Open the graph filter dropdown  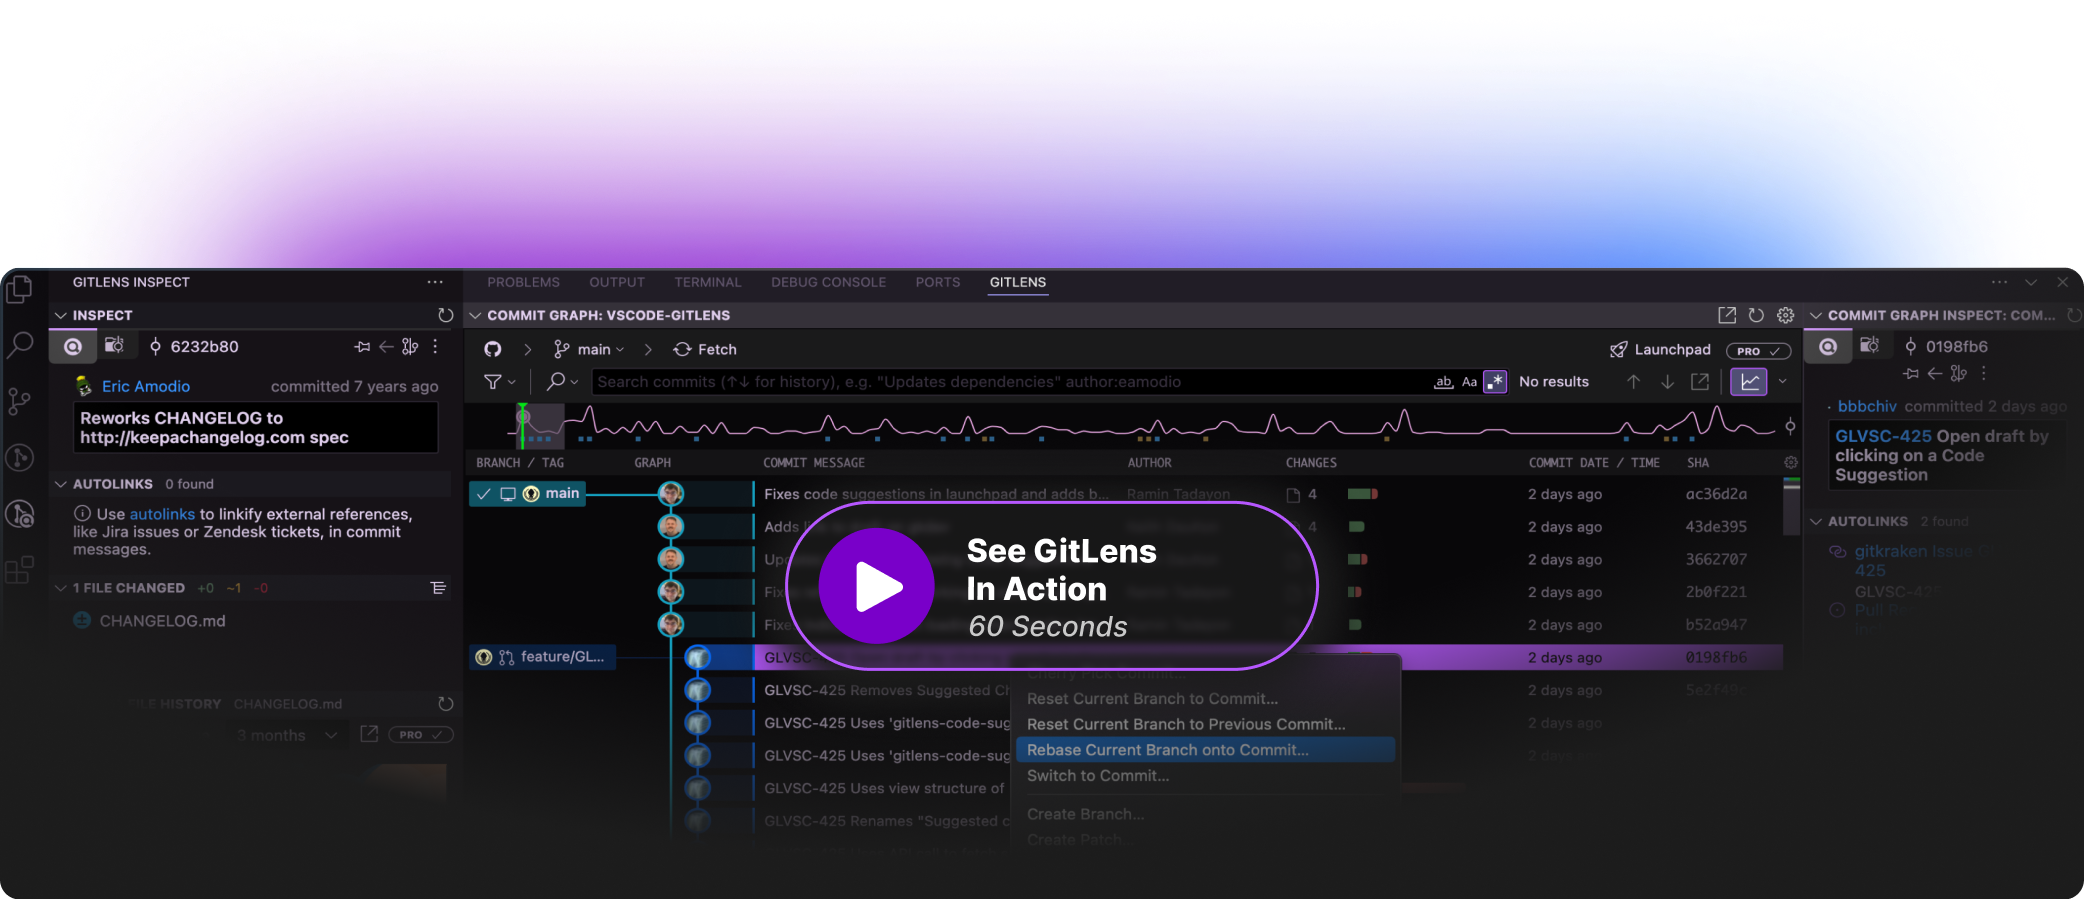(x=499, y=382)
